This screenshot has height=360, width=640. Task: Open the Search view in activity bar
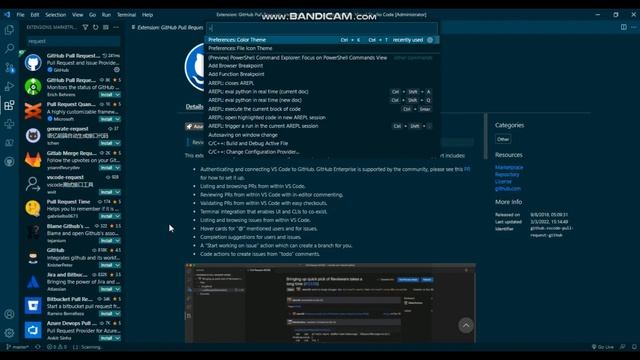[x=9, y=49]
